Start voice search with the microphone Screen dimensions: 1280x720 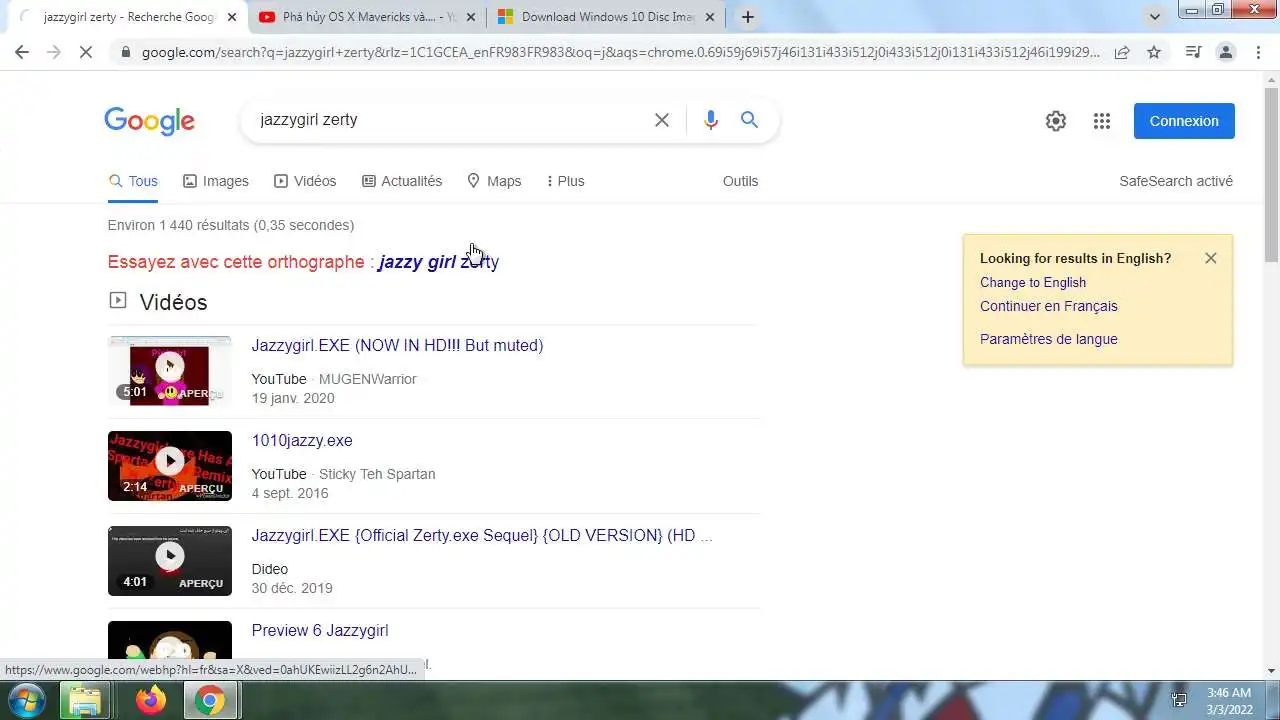[710, 120]
